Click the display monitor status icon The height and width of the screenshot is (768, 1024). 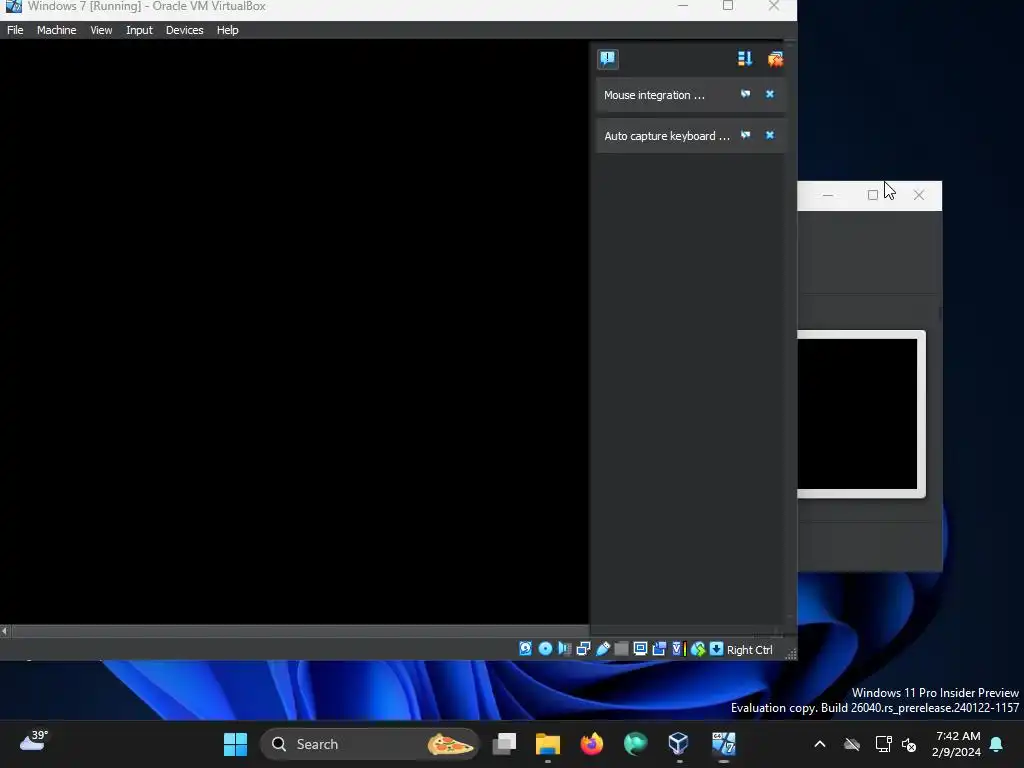(x=640, y=648)
